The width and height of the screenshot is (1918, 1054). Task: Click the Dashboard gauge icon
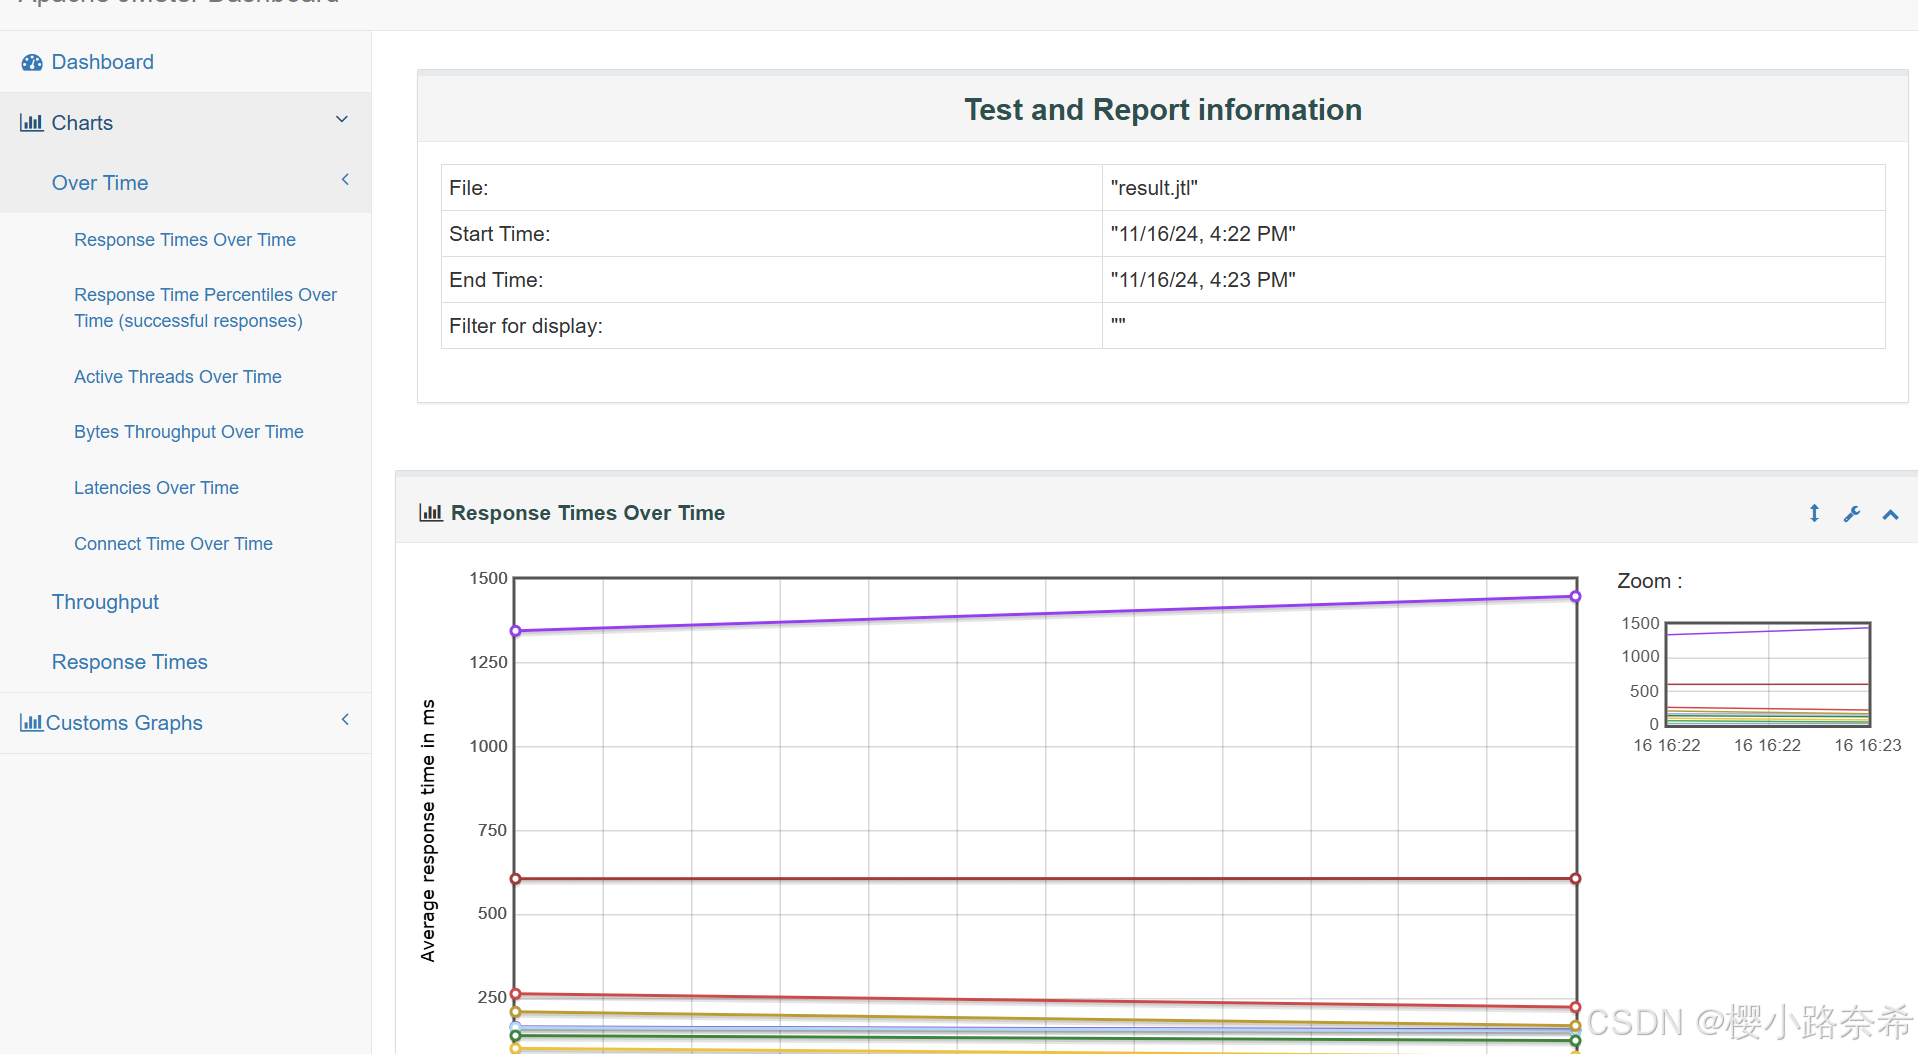pos(32,62)
